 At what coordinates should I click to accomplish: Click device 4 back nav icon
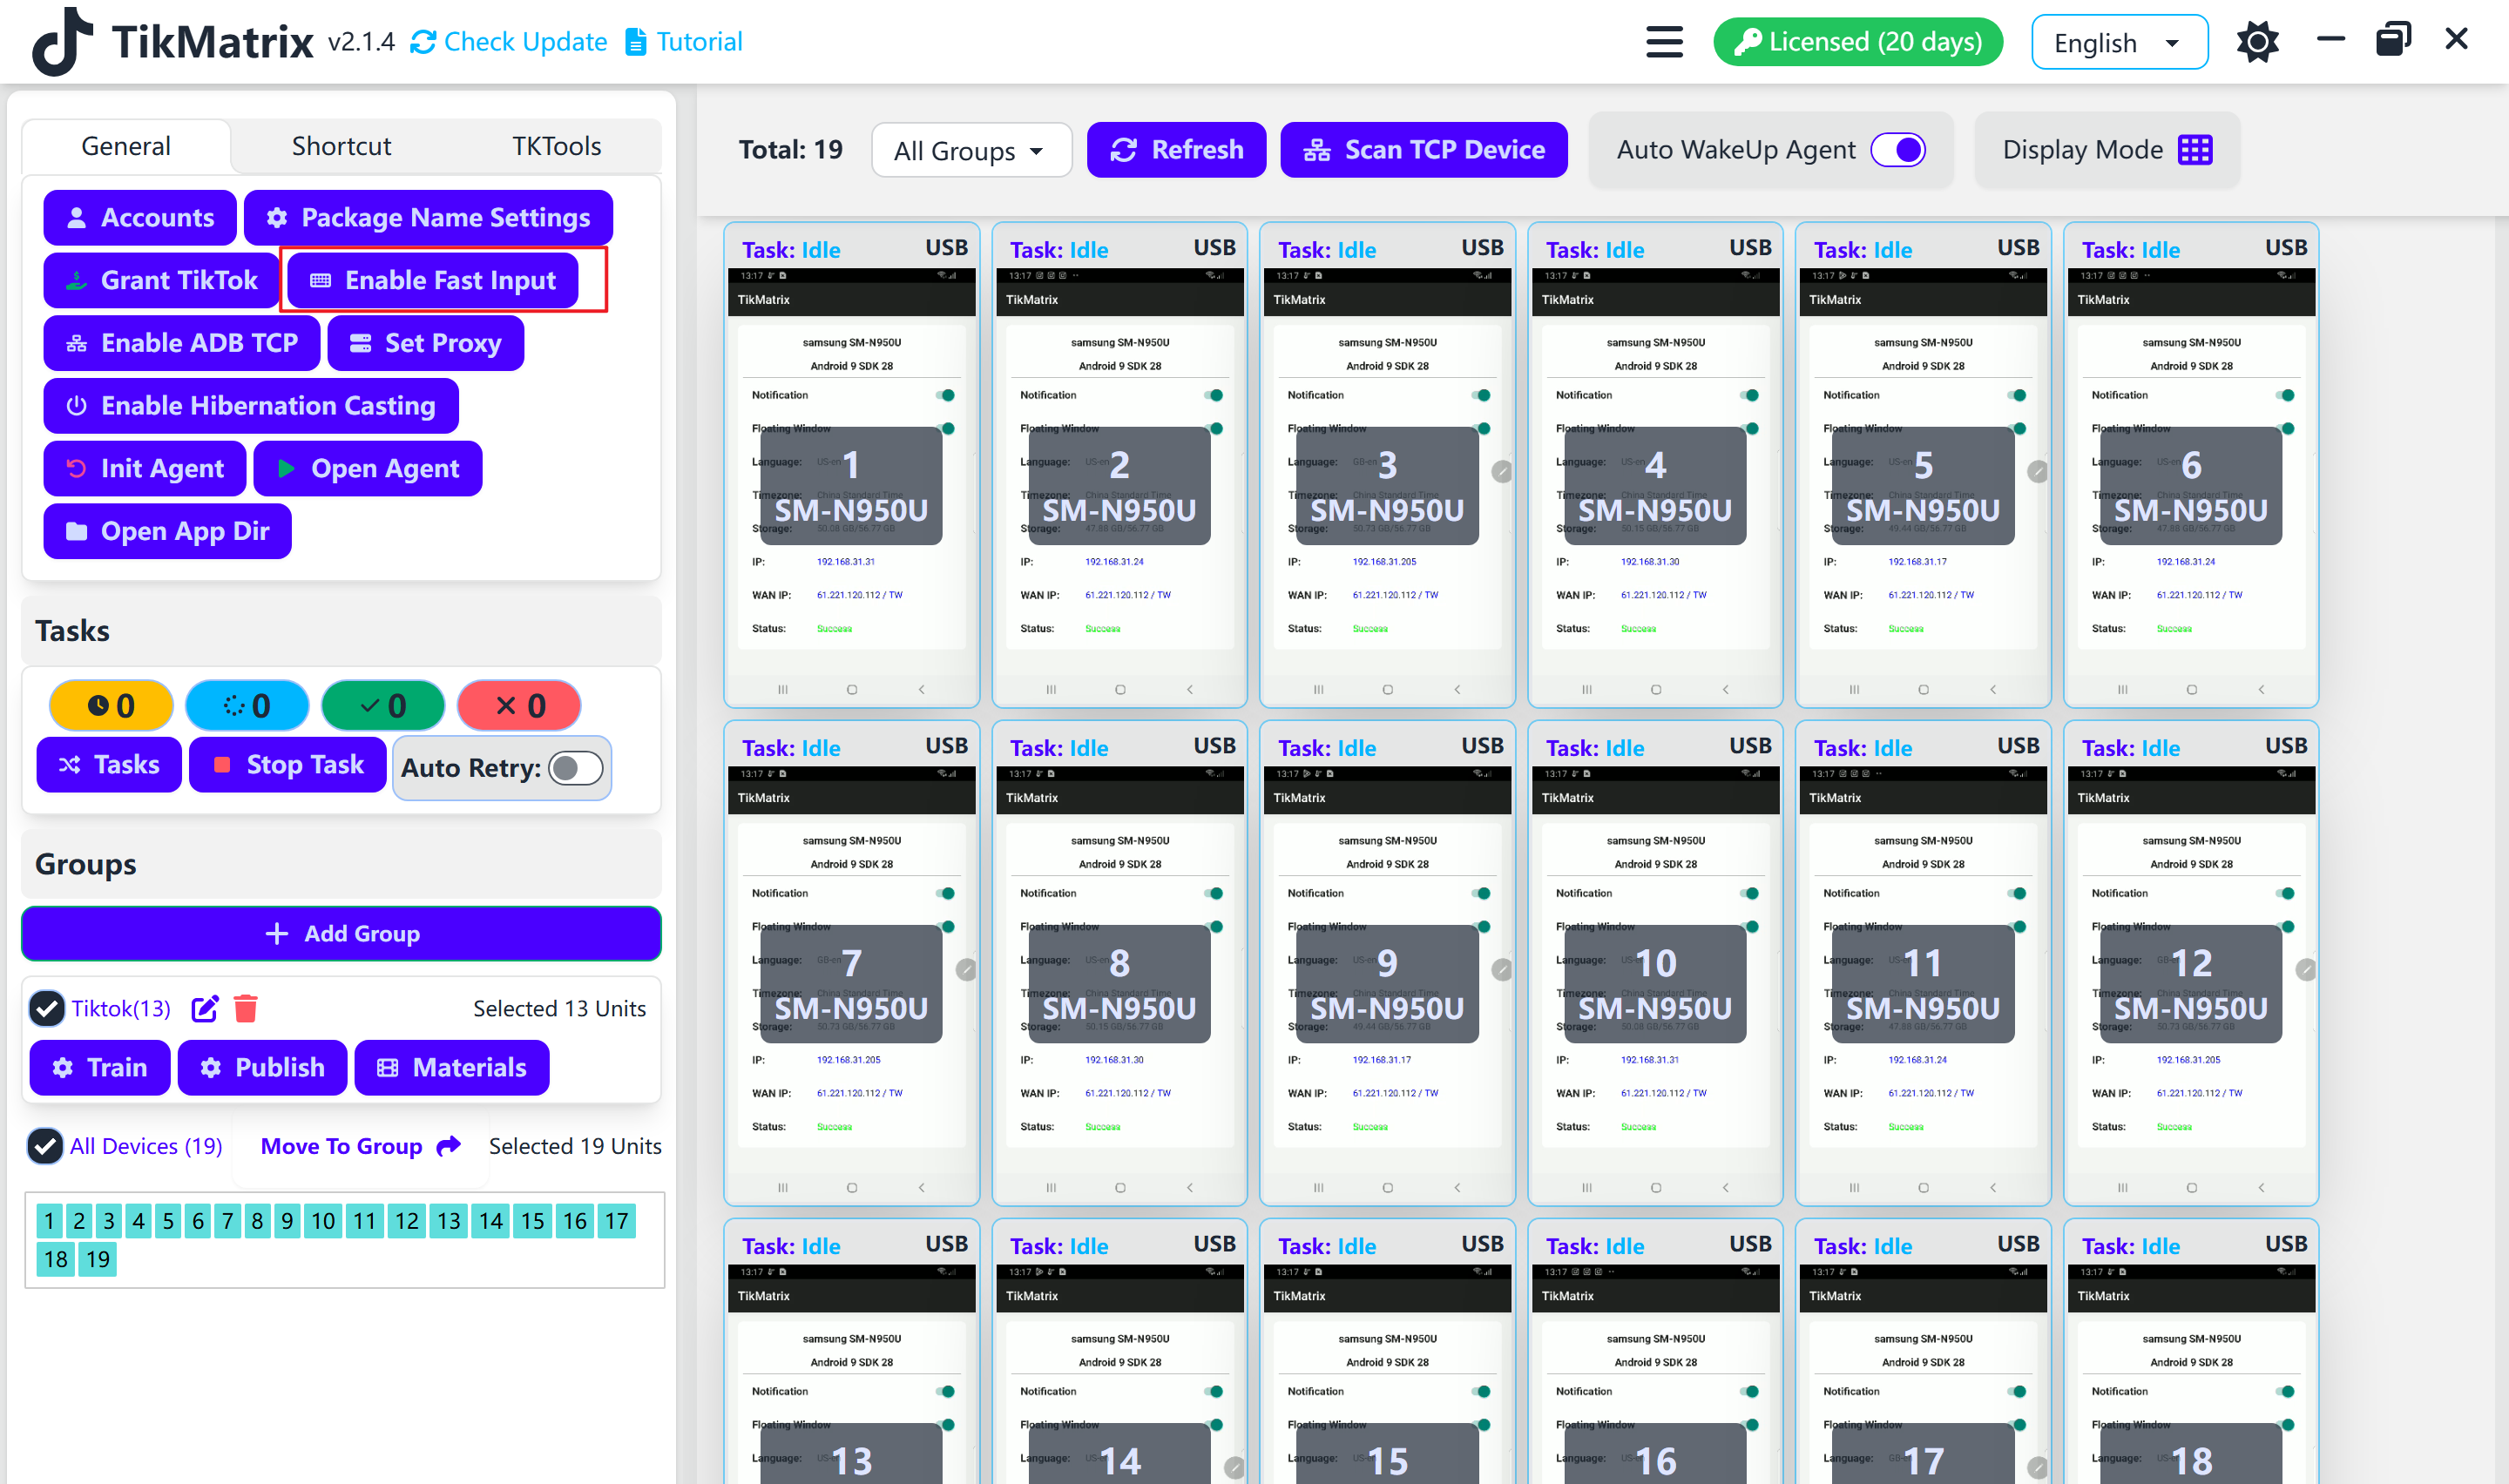coord(1725,690)
